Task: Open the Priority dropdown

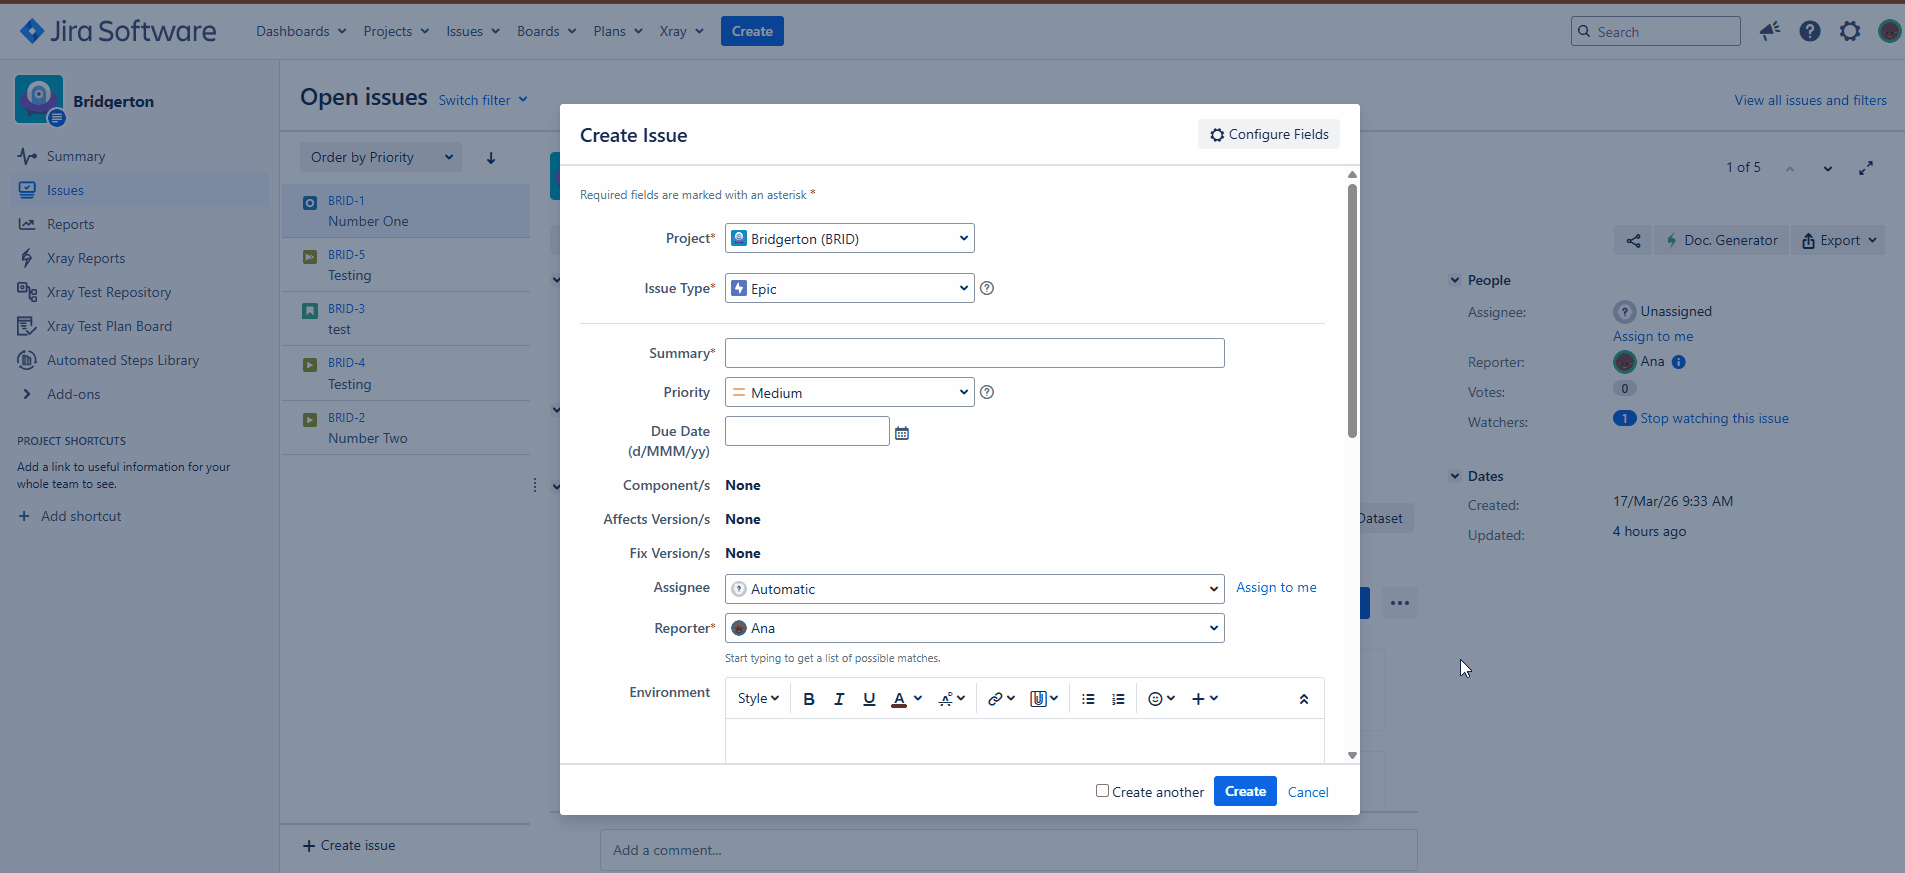Action: 850,392
